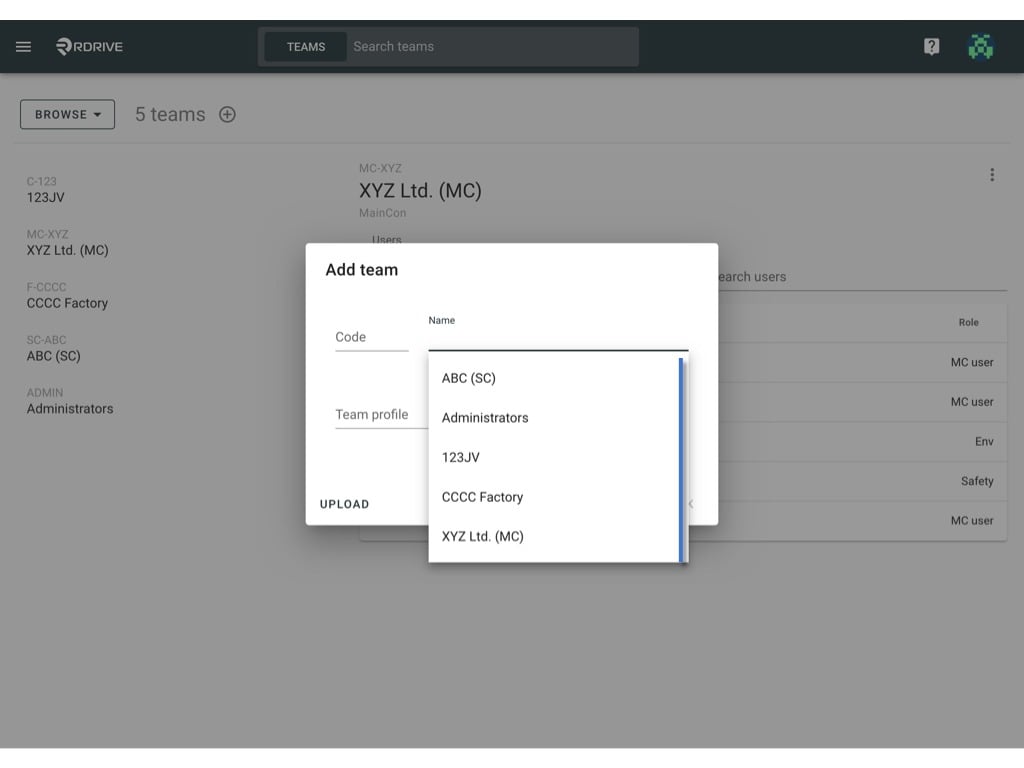Focus the Search teams field

[x=492, y=46]
